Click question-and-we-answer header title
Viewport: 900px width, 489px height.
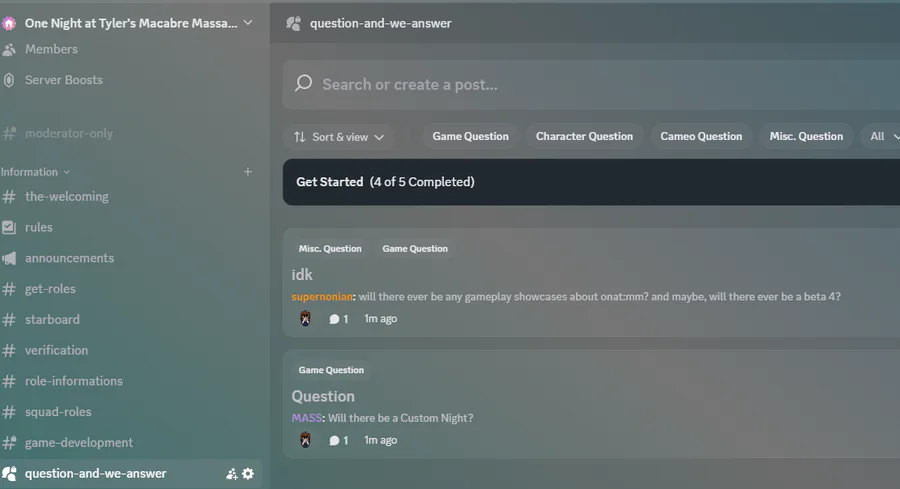[381, 24]
